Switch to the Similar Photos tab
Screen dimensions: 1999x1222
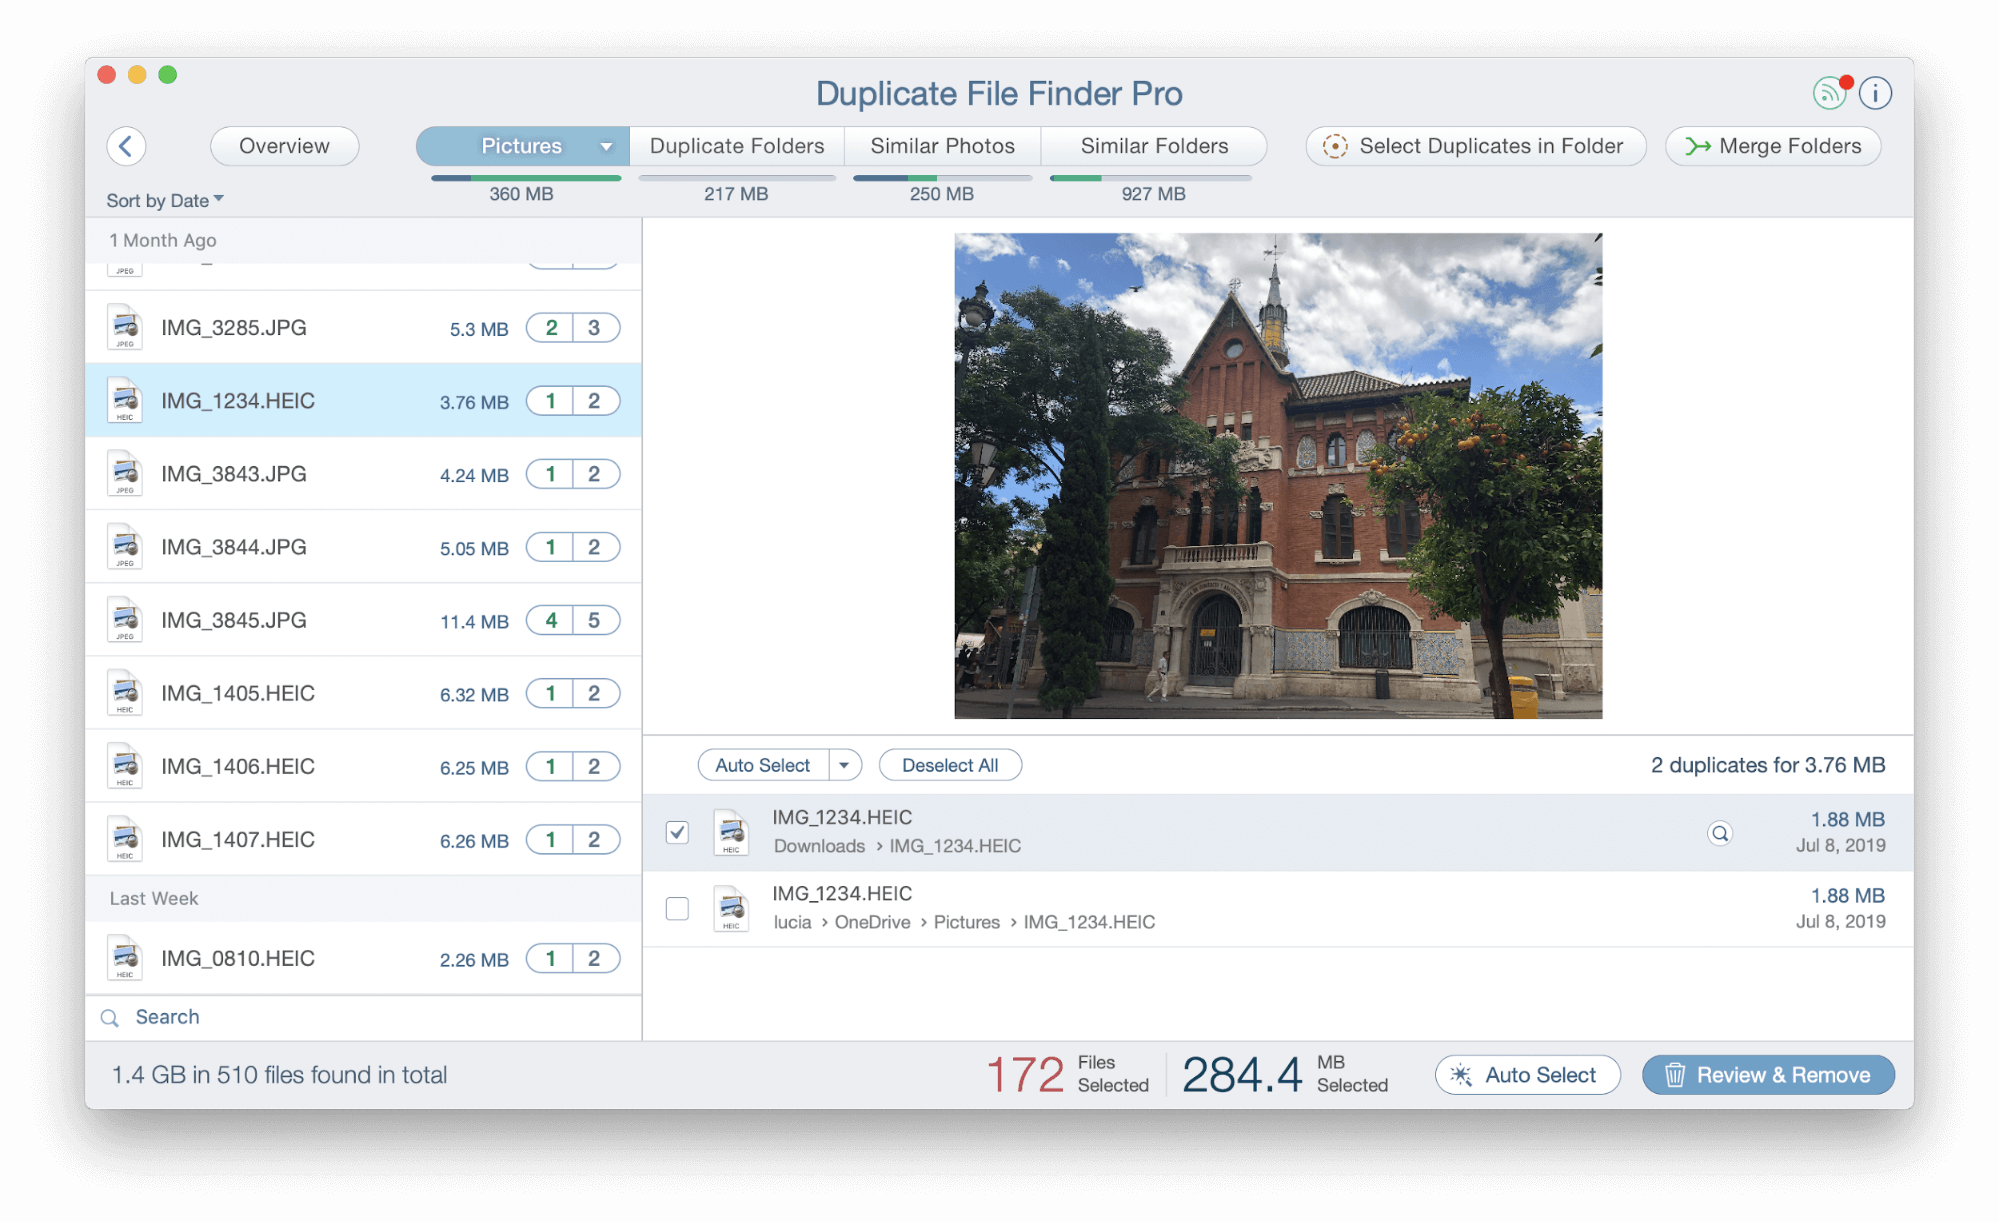click(941, 146)
